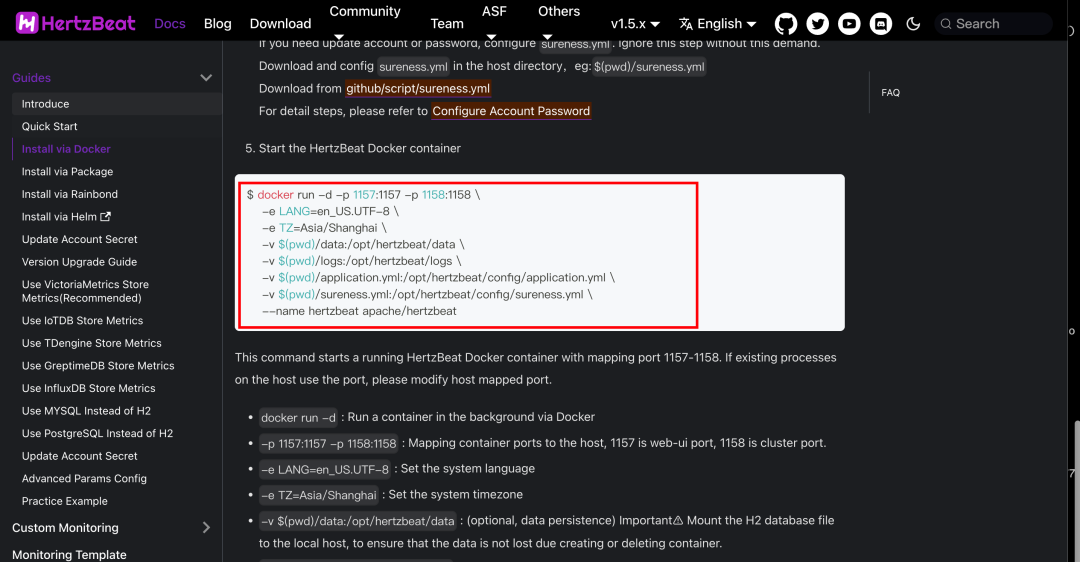
Task: Click inline code '-v $(pwd)/data:/opt/hertzbeat/data'
Action: (357, 521)
